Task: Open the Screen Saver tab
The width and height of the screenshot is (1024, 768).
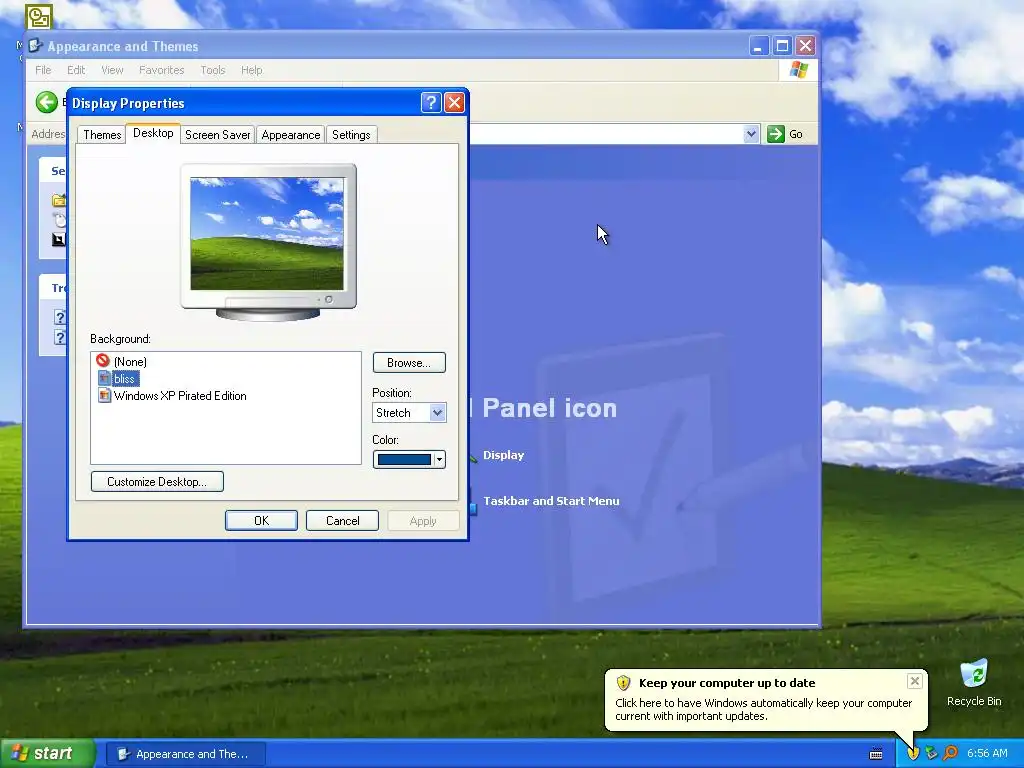Action: pos(217,135)
